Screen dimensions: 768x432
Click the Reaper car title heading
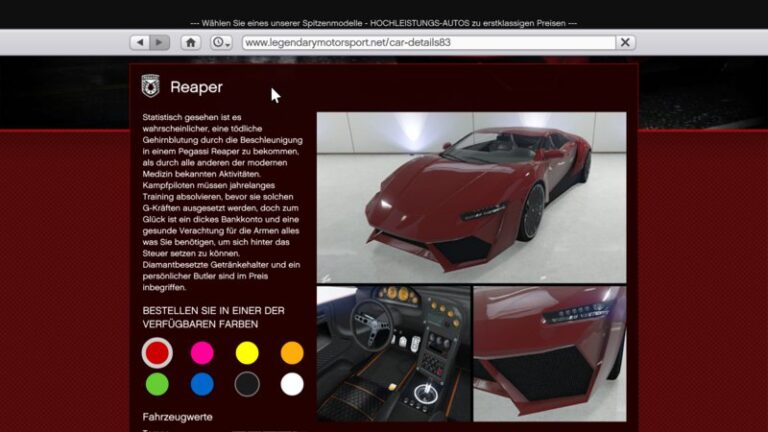pos(196,88)
